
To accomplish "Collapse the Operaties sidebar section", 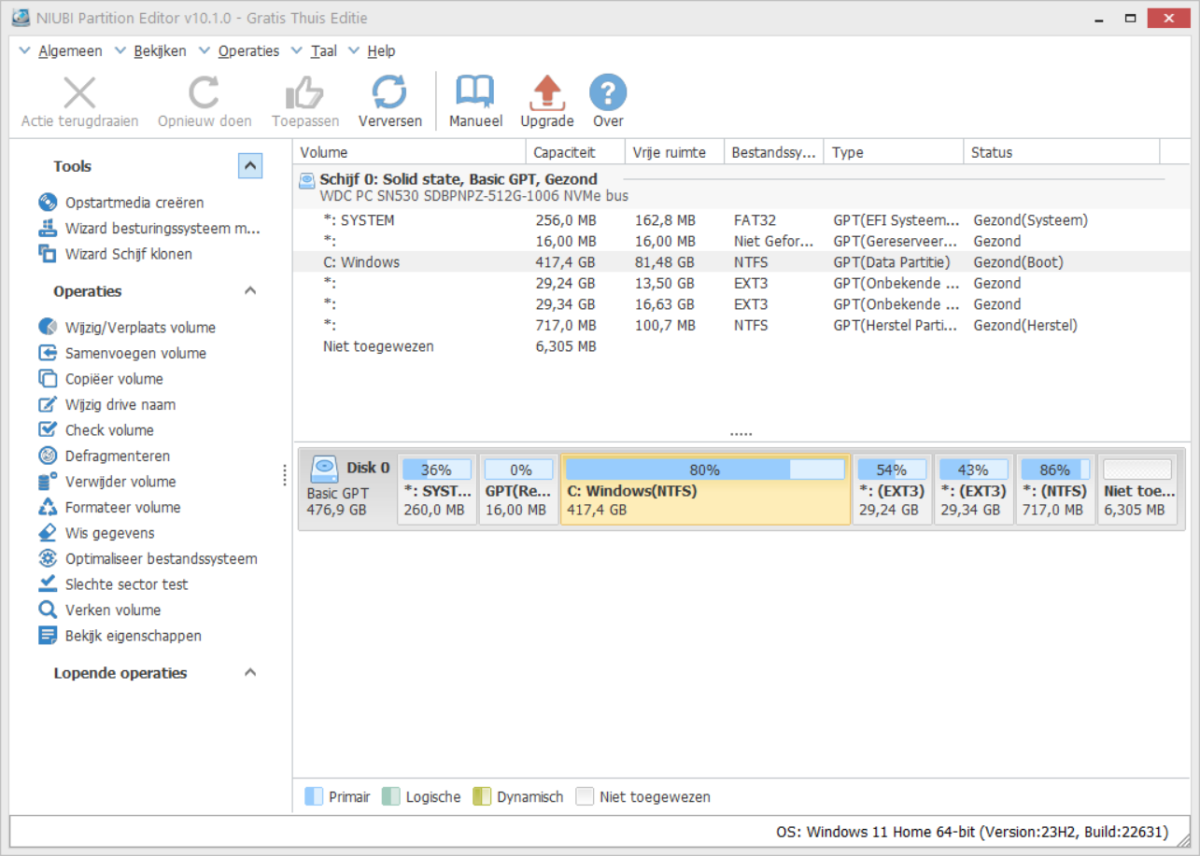I will tap(250, 291).
